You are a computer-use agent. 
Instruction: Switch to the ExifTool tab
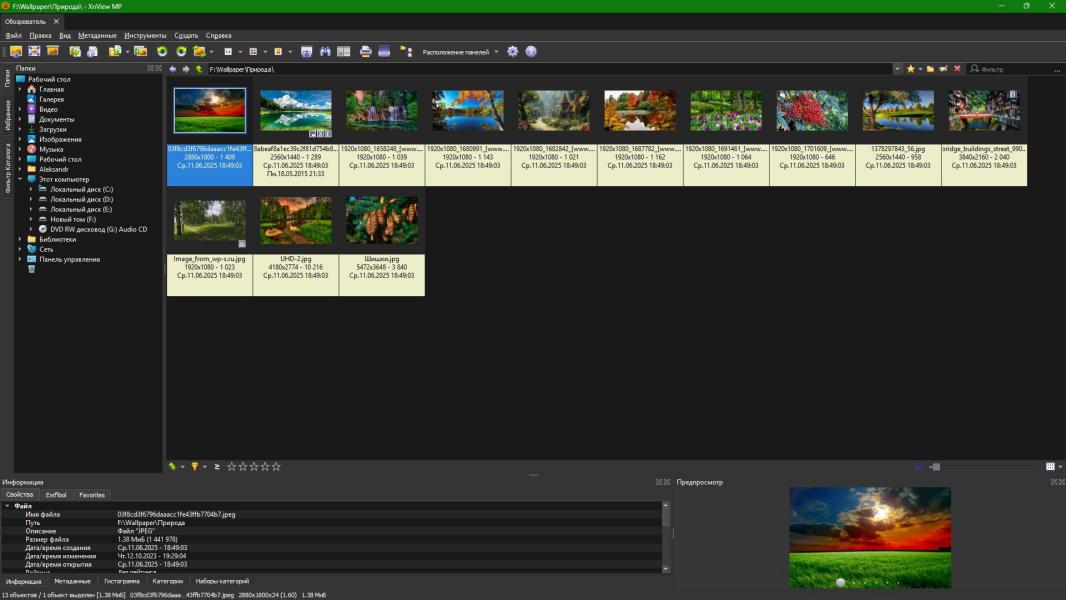56,494
